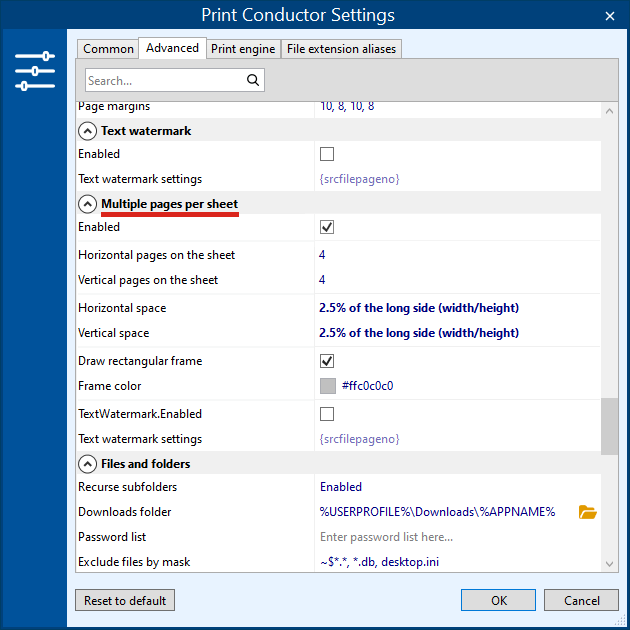Click the Horizontal space value
This screenshot has width=630, height=630.
coord(419,308)
